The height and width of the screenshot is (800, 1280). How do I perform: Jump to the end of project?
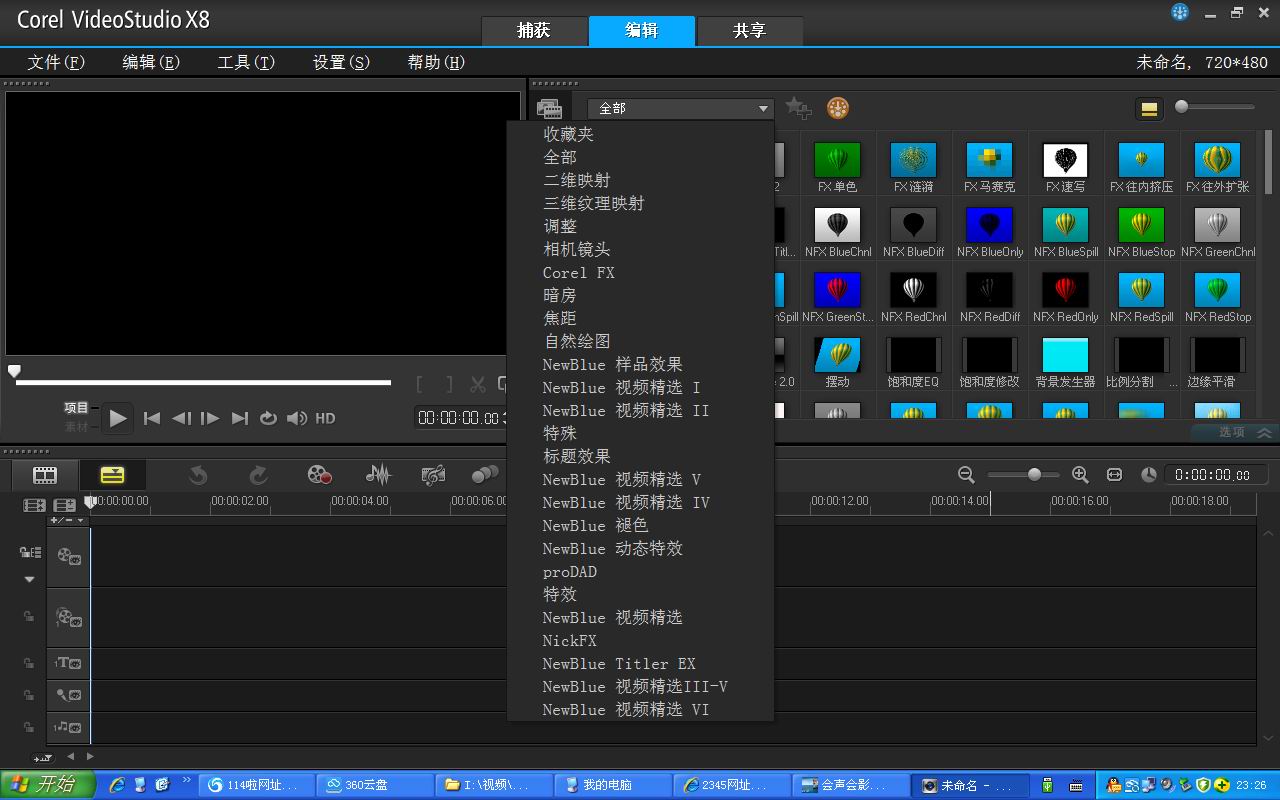tap(239, 418)
